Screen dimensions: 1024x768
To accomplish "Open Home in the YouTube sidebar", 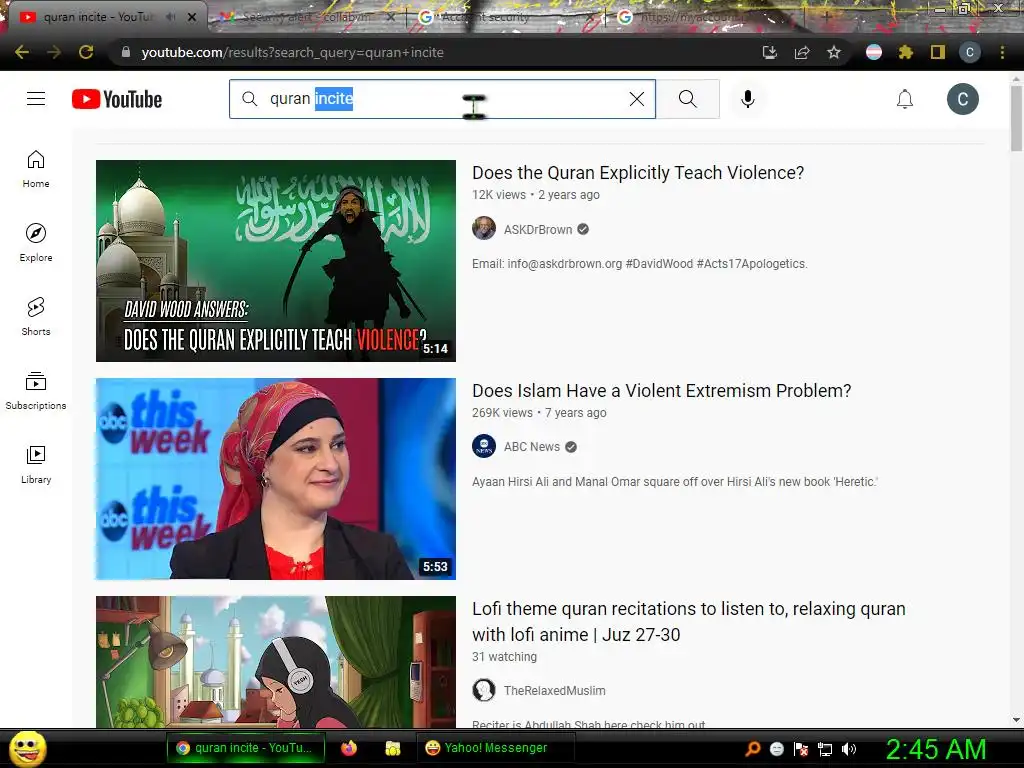I will (36, 169).
